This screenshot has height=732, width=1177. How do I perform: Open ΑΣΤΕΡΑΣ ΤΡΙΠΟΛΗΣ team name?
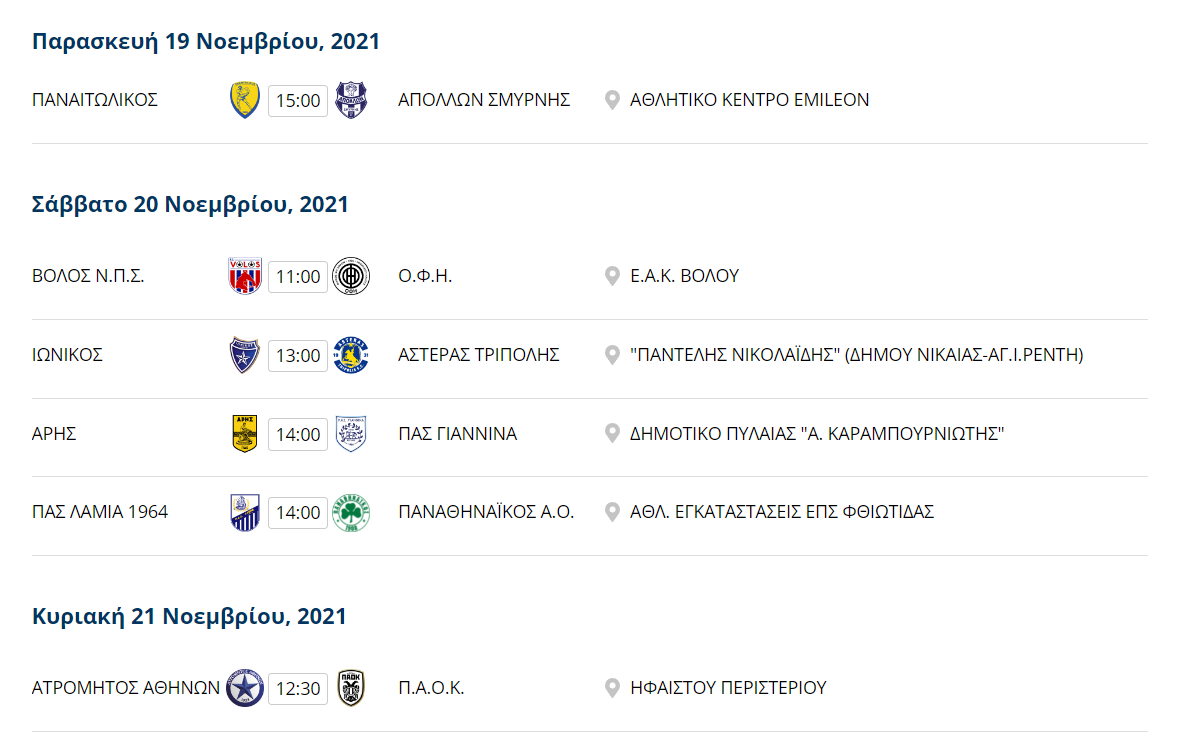pyautogui.click(x=479, y=354)
